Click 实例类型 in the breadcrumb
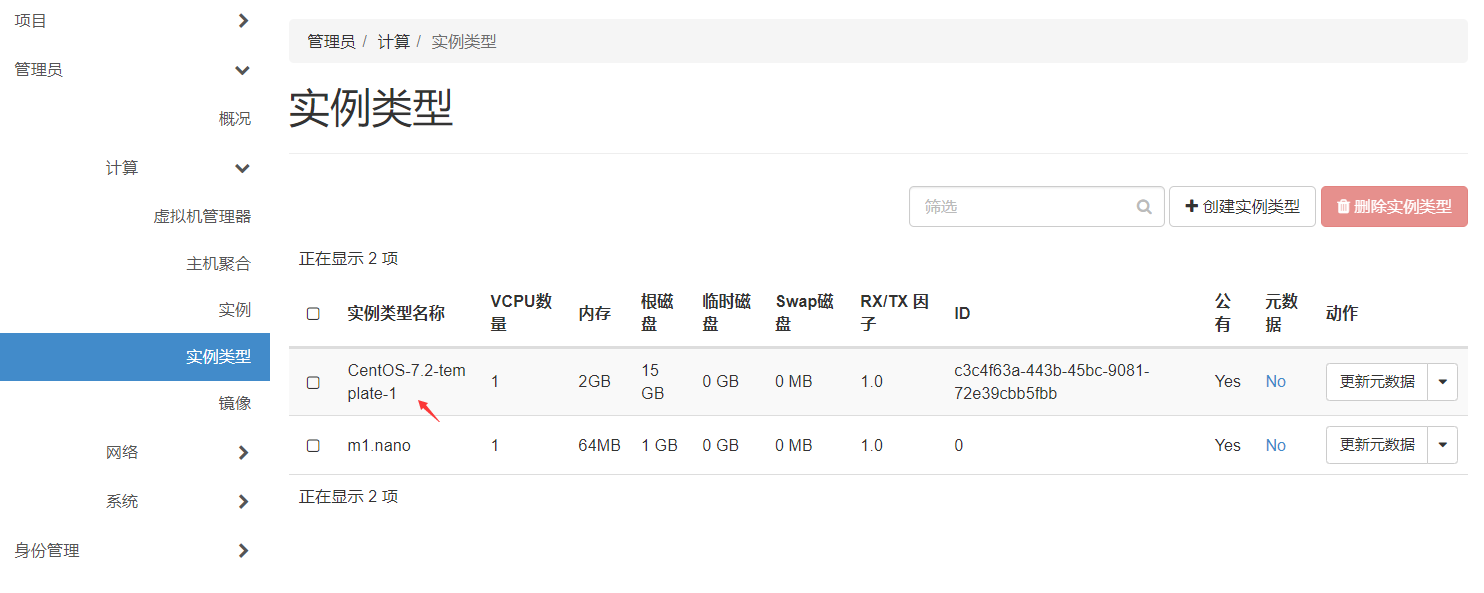 coord(464,41)
